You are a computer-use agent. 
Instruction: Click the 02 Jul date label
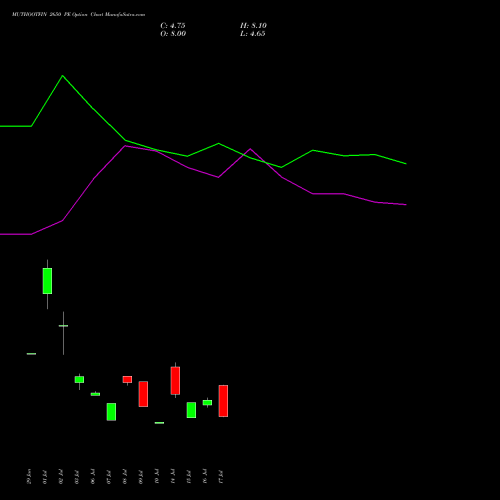point(61,477)
